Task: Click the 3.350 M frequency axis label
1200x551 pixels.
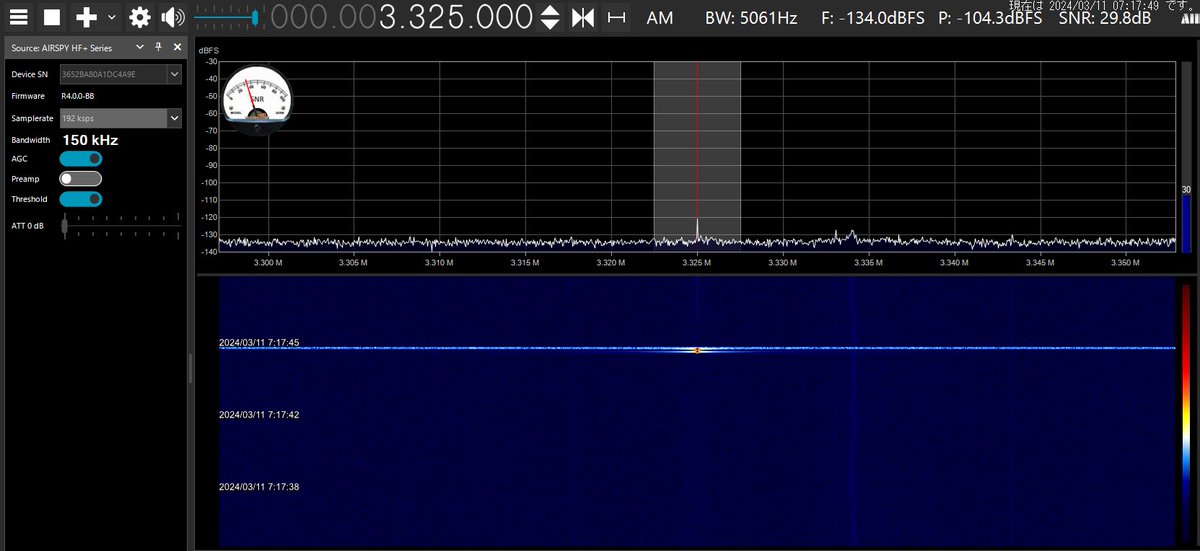Action: (x=1126, y=262)
